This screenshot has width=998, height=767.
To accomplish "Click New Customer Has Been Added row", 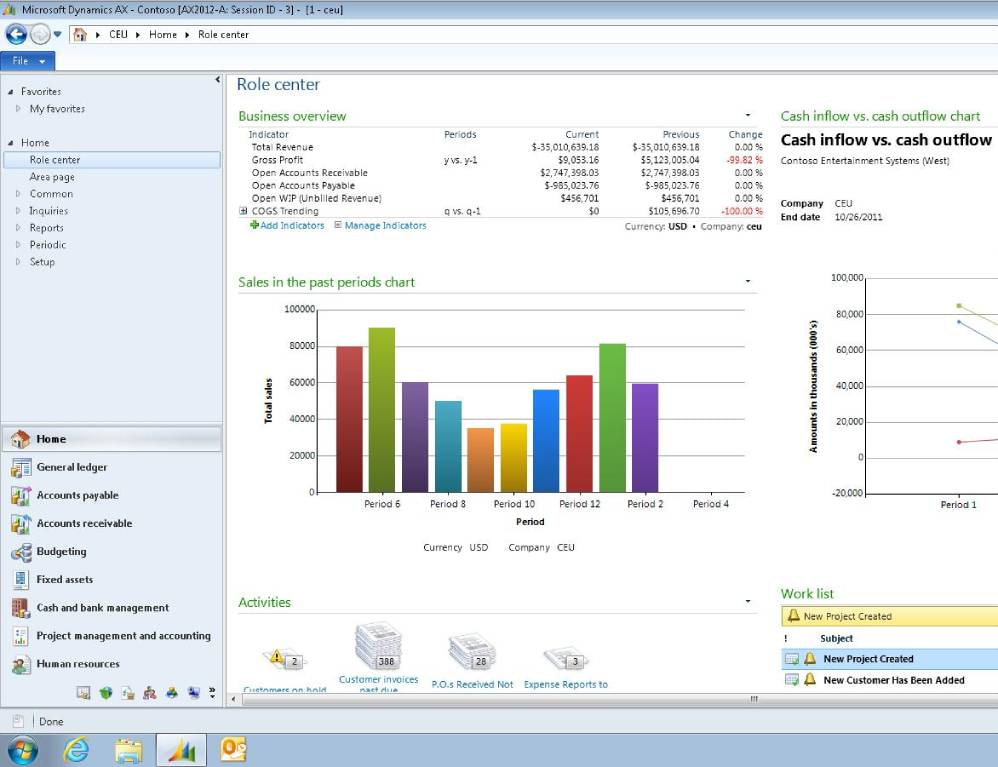I will pos(889,680).
